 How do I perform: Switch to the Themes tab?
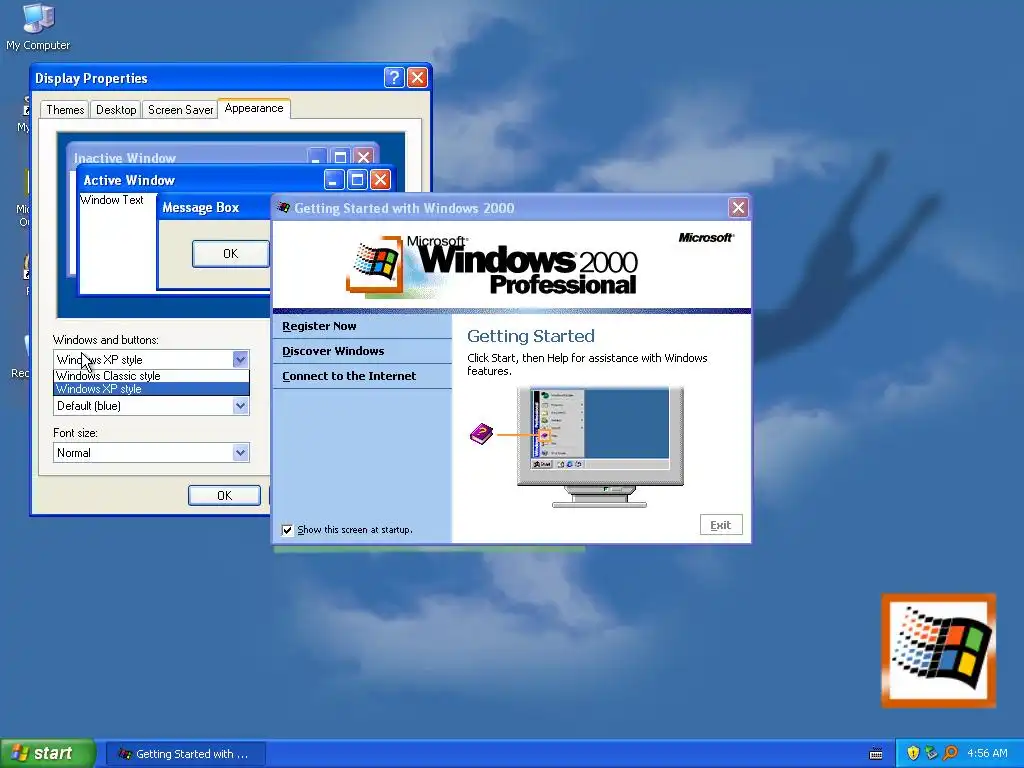pos(65,110)
